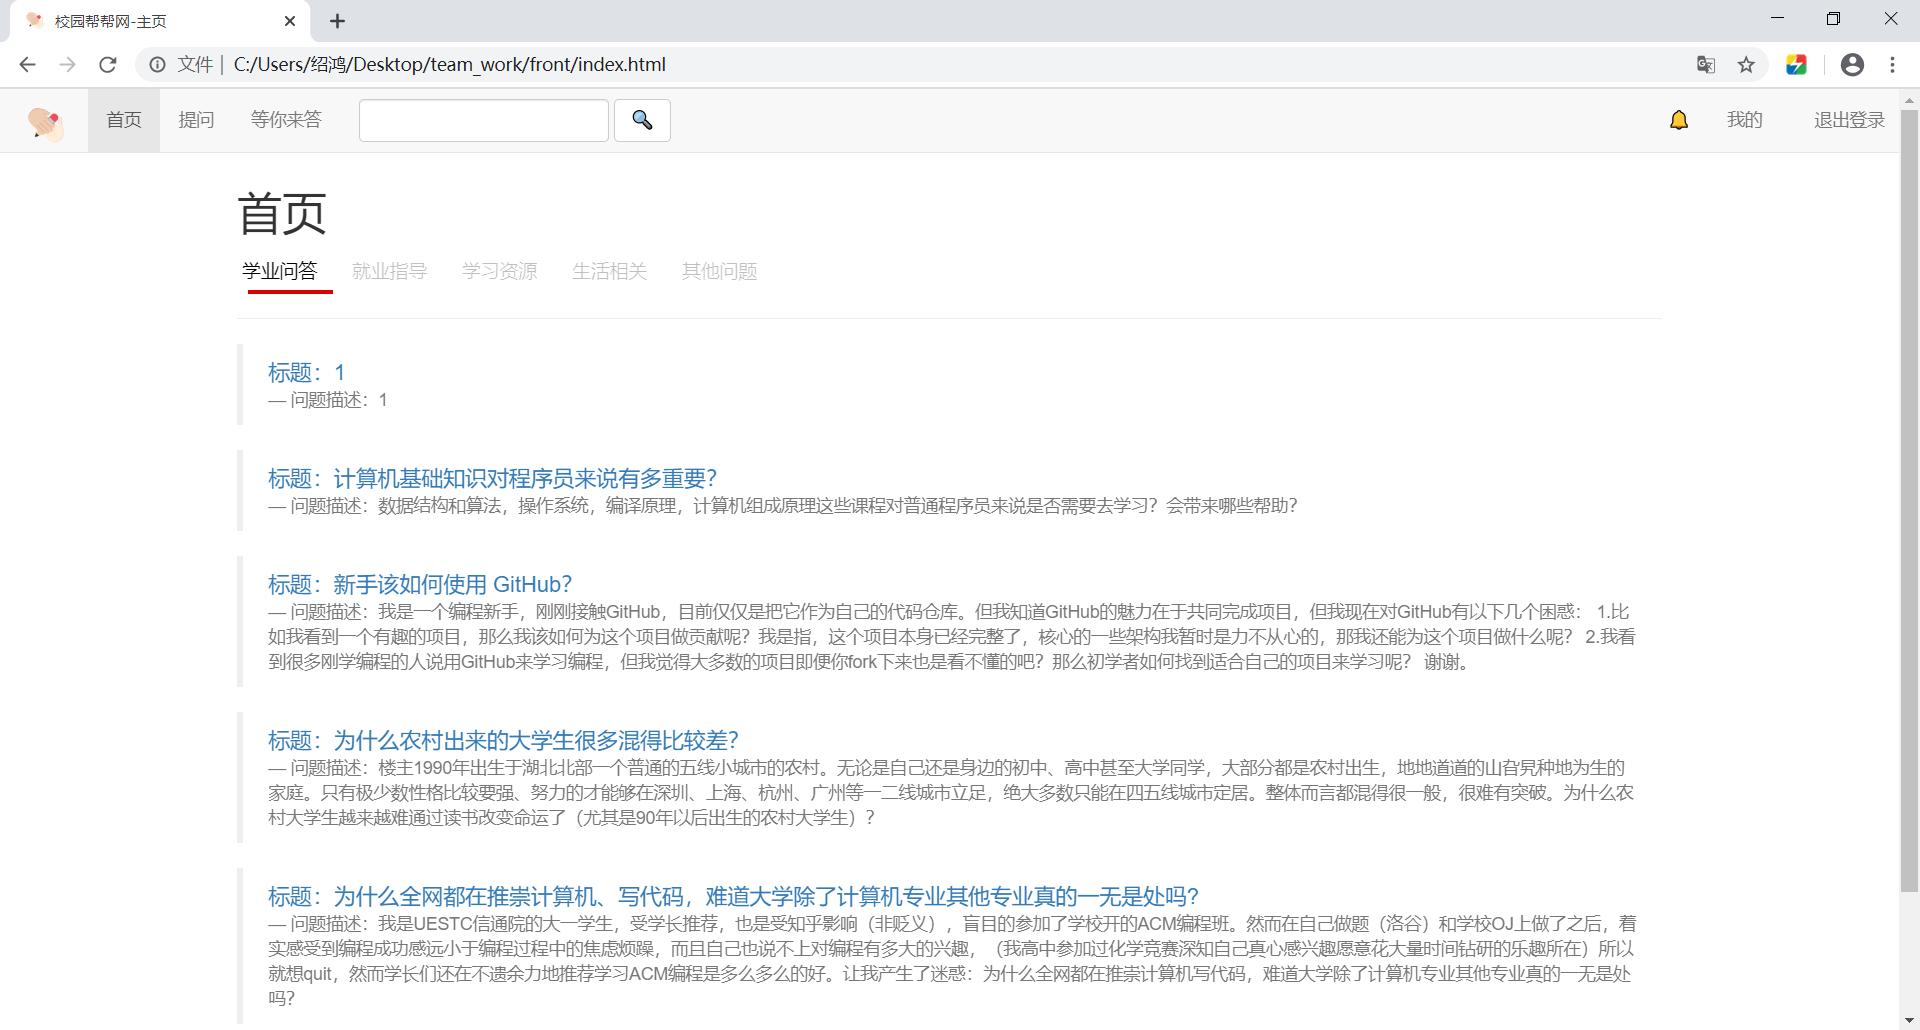1920x1030 pixels.
Task: Open question 计算机基础知识对程序员来说有多重要?
Action: point(492,479)
